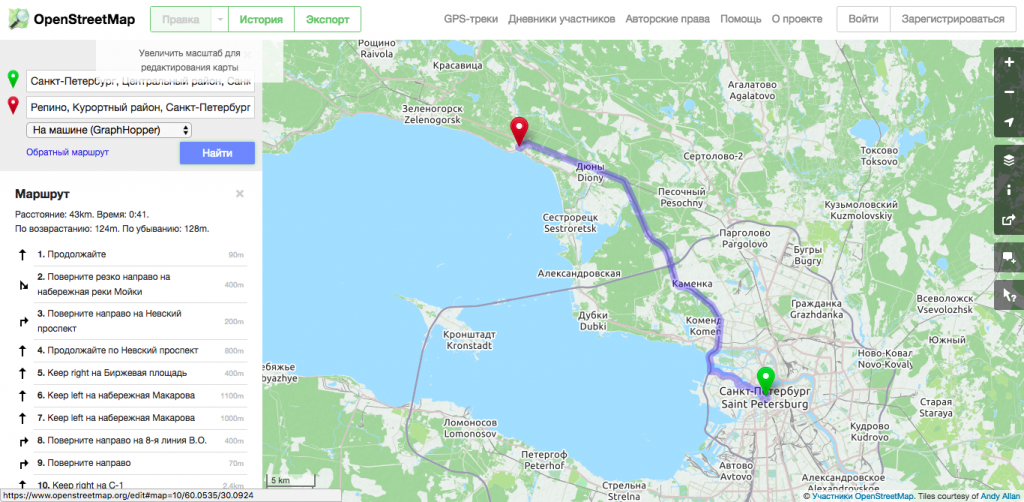Open the map layers icon
The width and height of the screenshot is (1024, 502).
click(x=1009, y=160)
